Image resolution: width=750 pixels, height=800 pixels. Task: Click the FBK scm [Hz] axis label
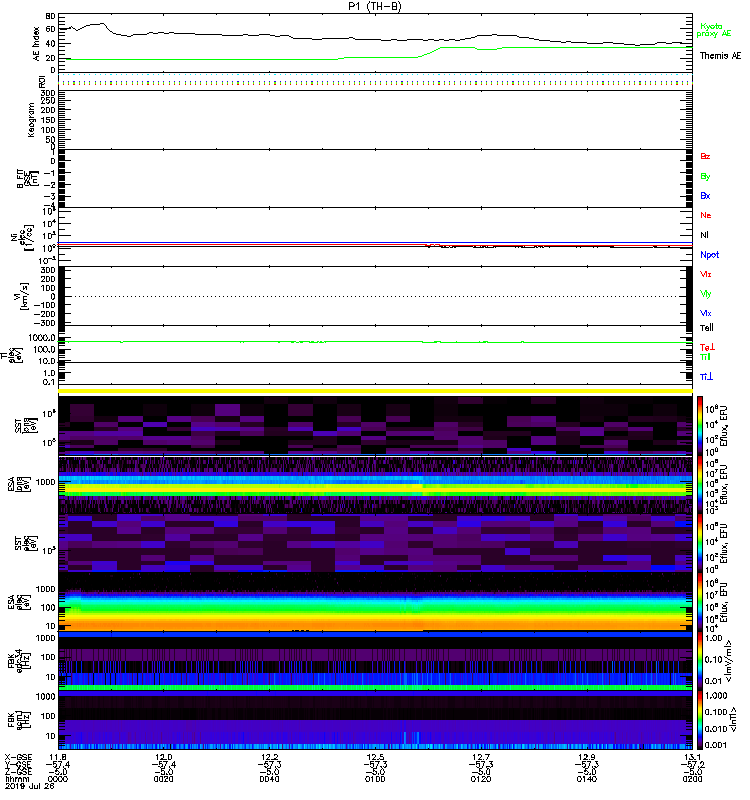tap(19, 719)
